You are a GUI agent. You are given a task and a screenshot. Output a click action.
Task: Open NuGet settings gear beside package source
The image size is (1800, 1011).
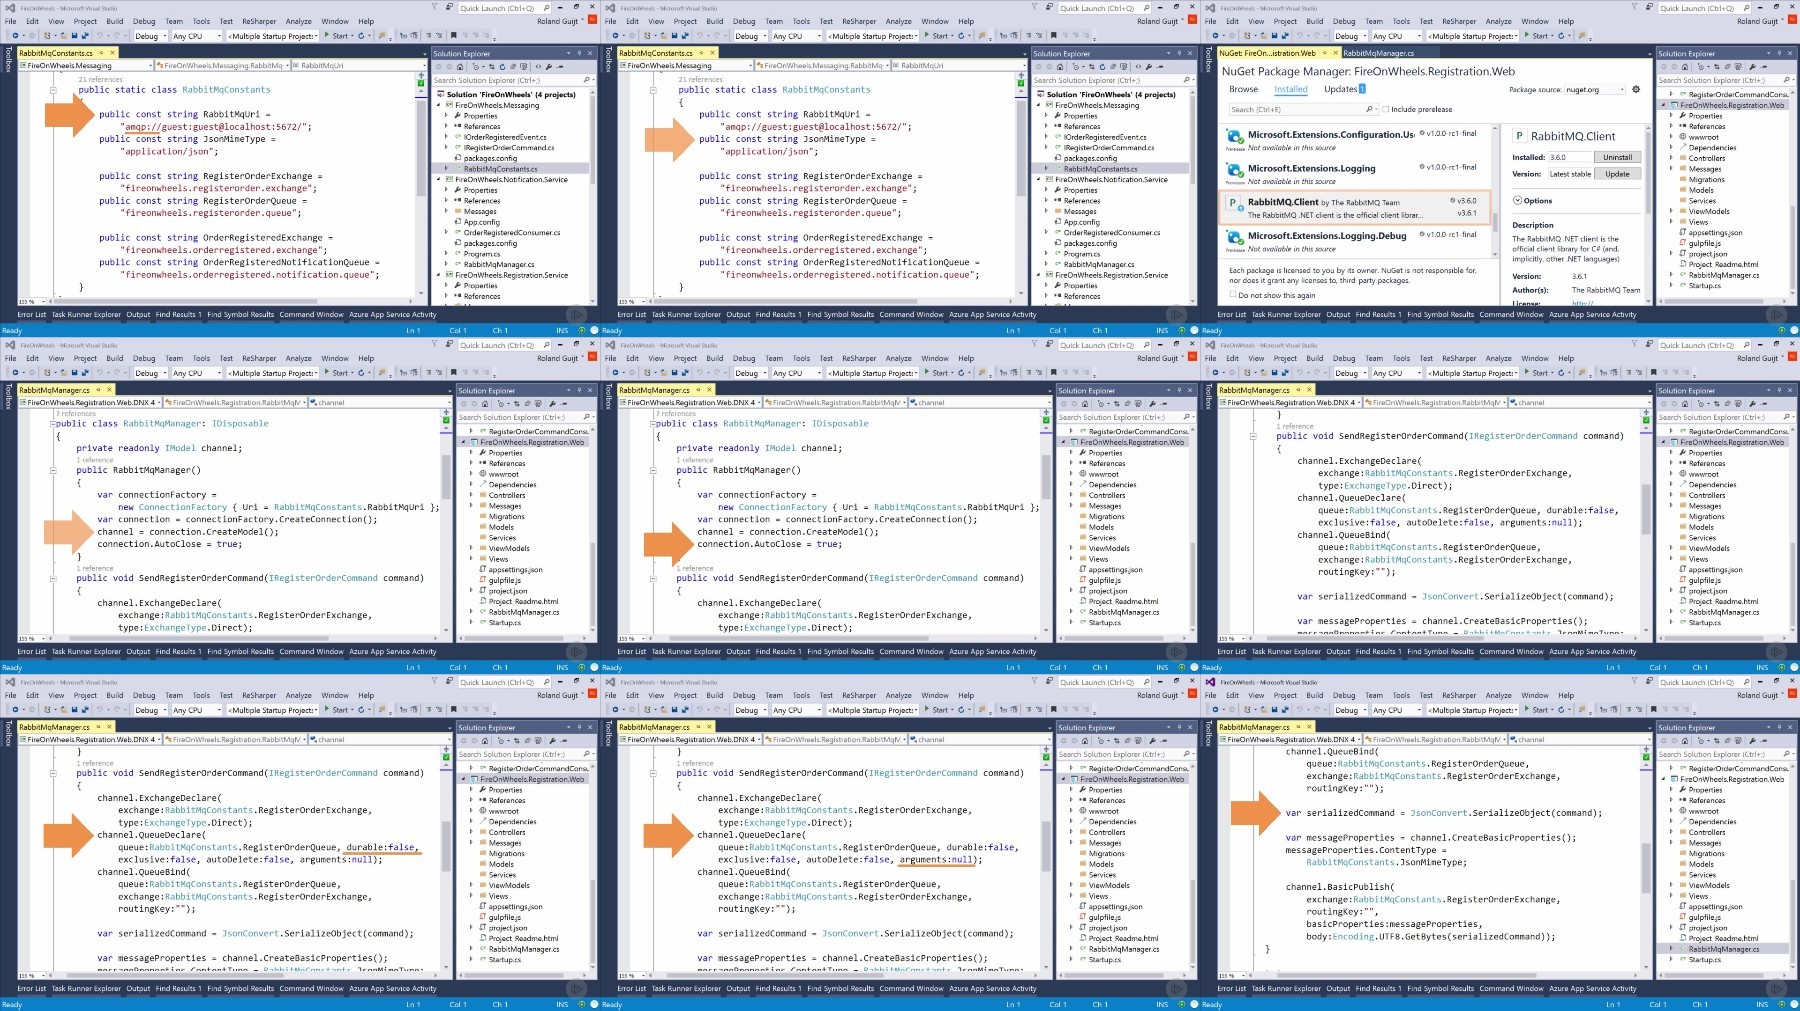1636,89
